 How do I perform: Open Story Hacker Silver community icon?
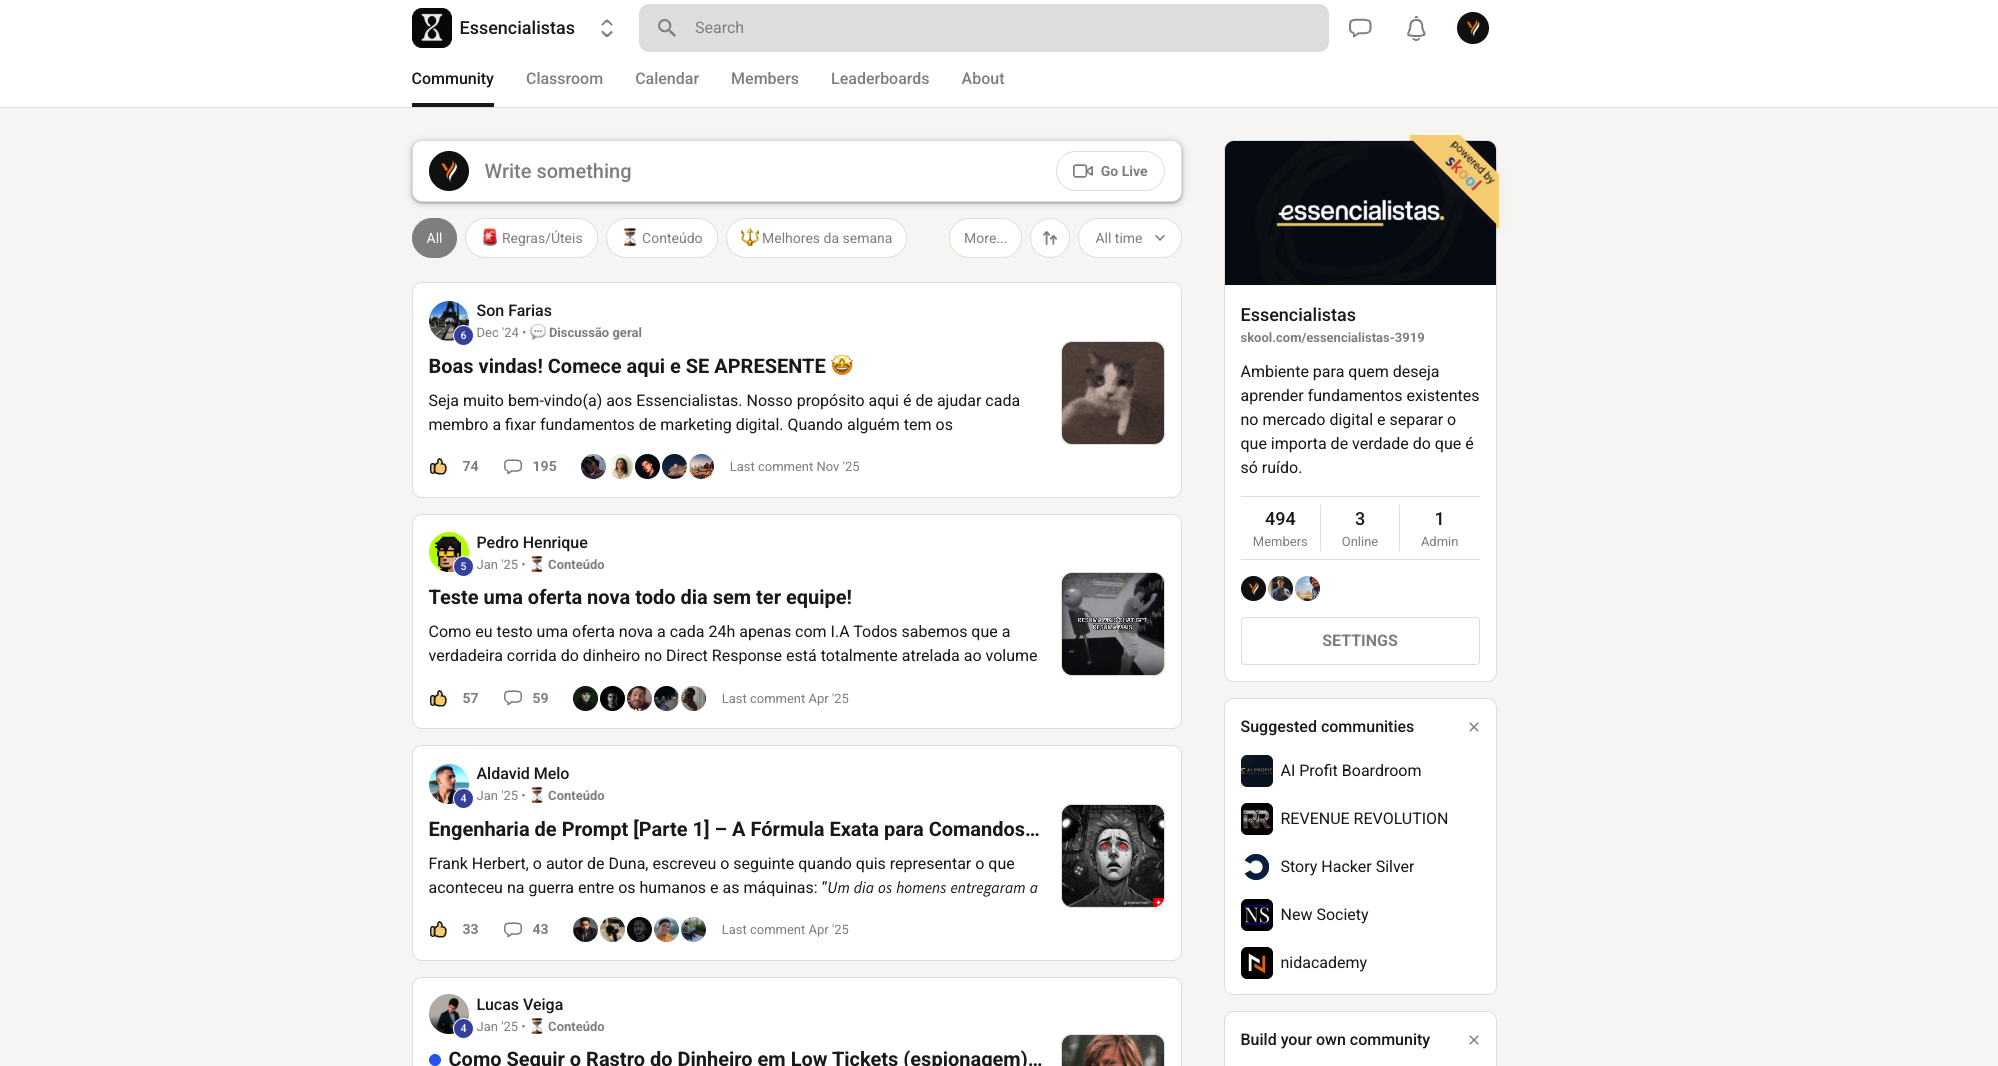pos(1257,867)
